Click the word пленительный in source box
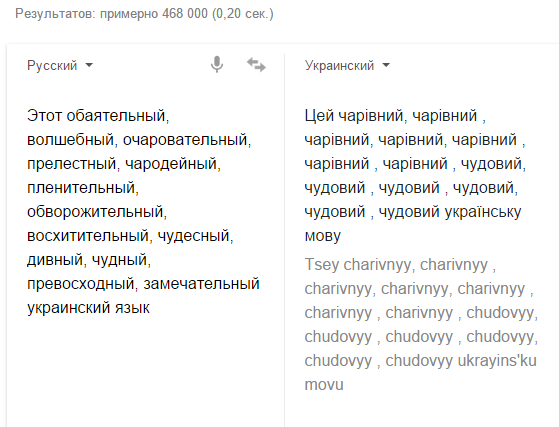The height and width of the screenshot is (427, 559). 81,188
